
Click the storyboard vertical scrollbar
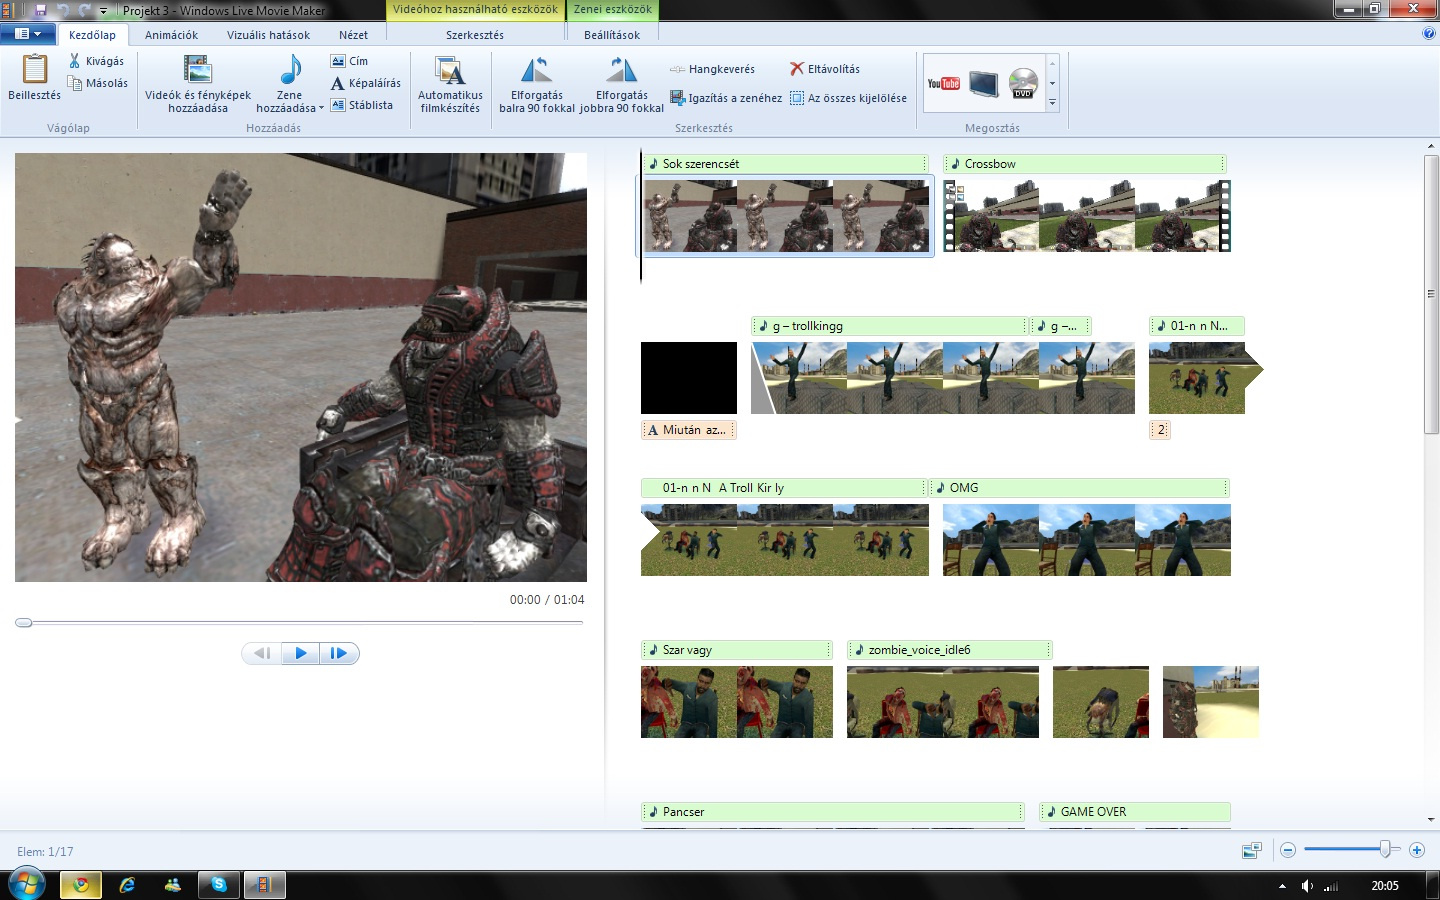click(1431, 294)
